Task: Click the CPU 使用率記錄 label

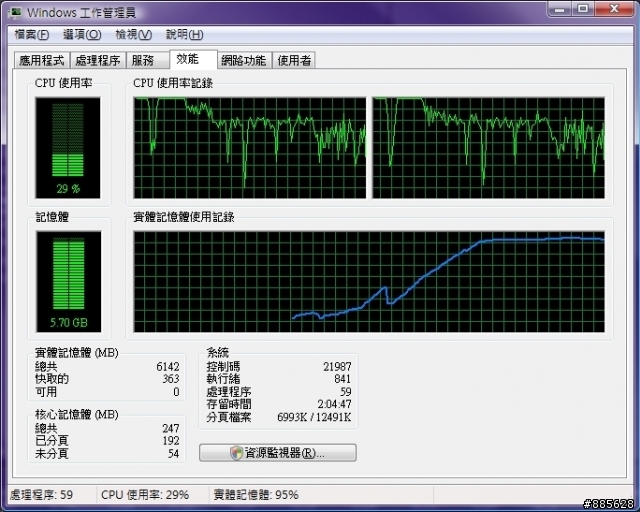Action: click(x=173, y=83)
